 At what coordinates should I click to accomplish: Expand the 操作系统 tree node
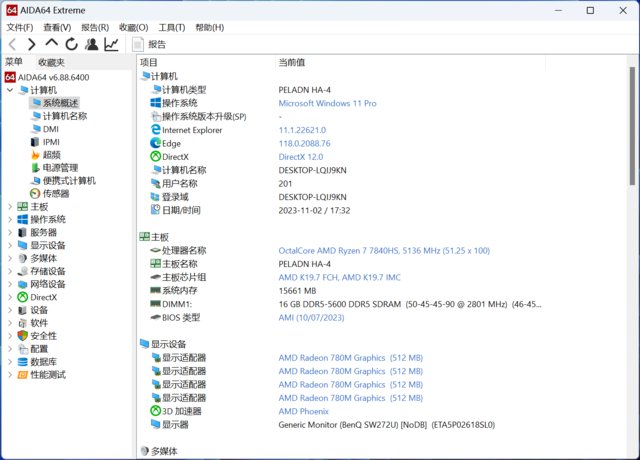pos(10,220)
